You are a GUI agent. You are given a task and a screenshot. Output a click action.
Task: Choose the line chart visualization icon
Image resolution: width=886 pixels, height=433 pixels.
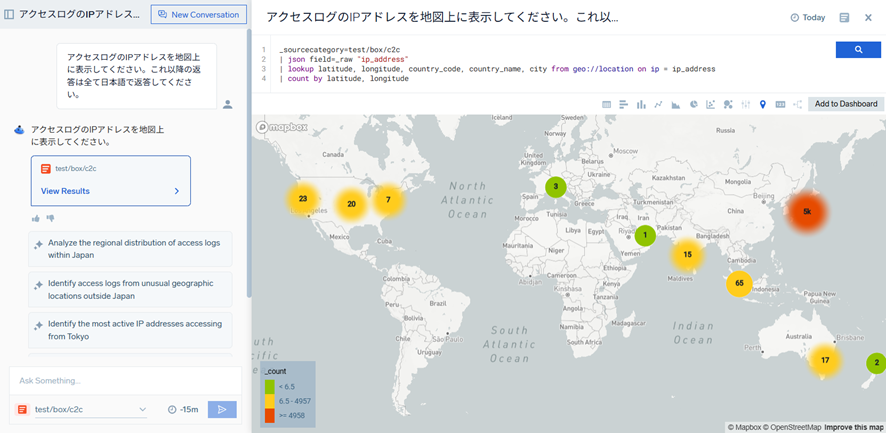[x=658, y=104]
